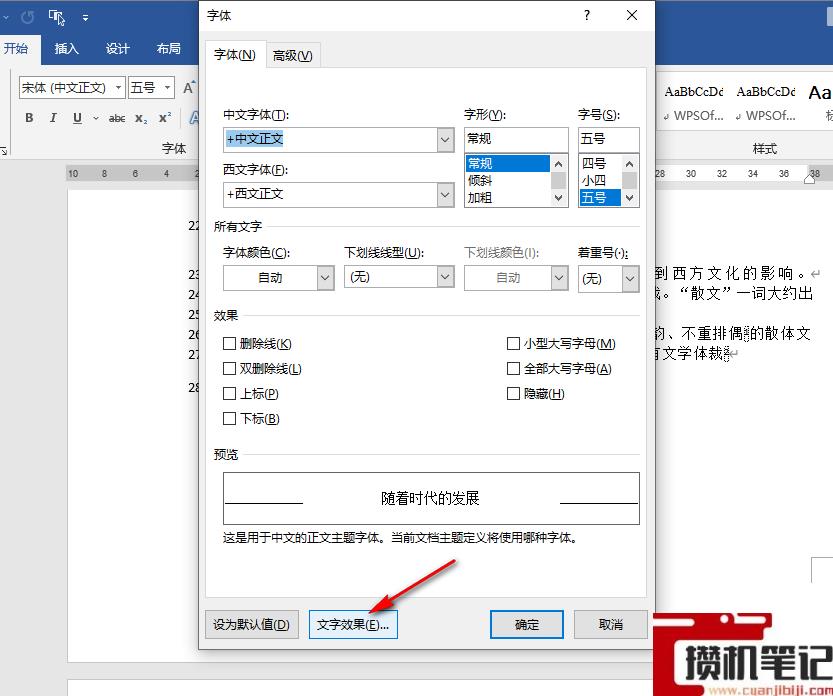Image resolution: width=833 pixels, height=696 pixels.
Task: Click the 字号 text input field
Action: coord(608,139)
